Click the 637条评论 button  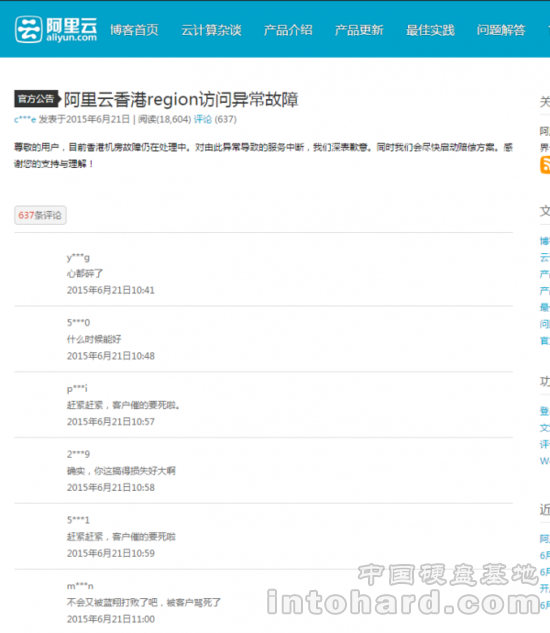tap(40, 215)
